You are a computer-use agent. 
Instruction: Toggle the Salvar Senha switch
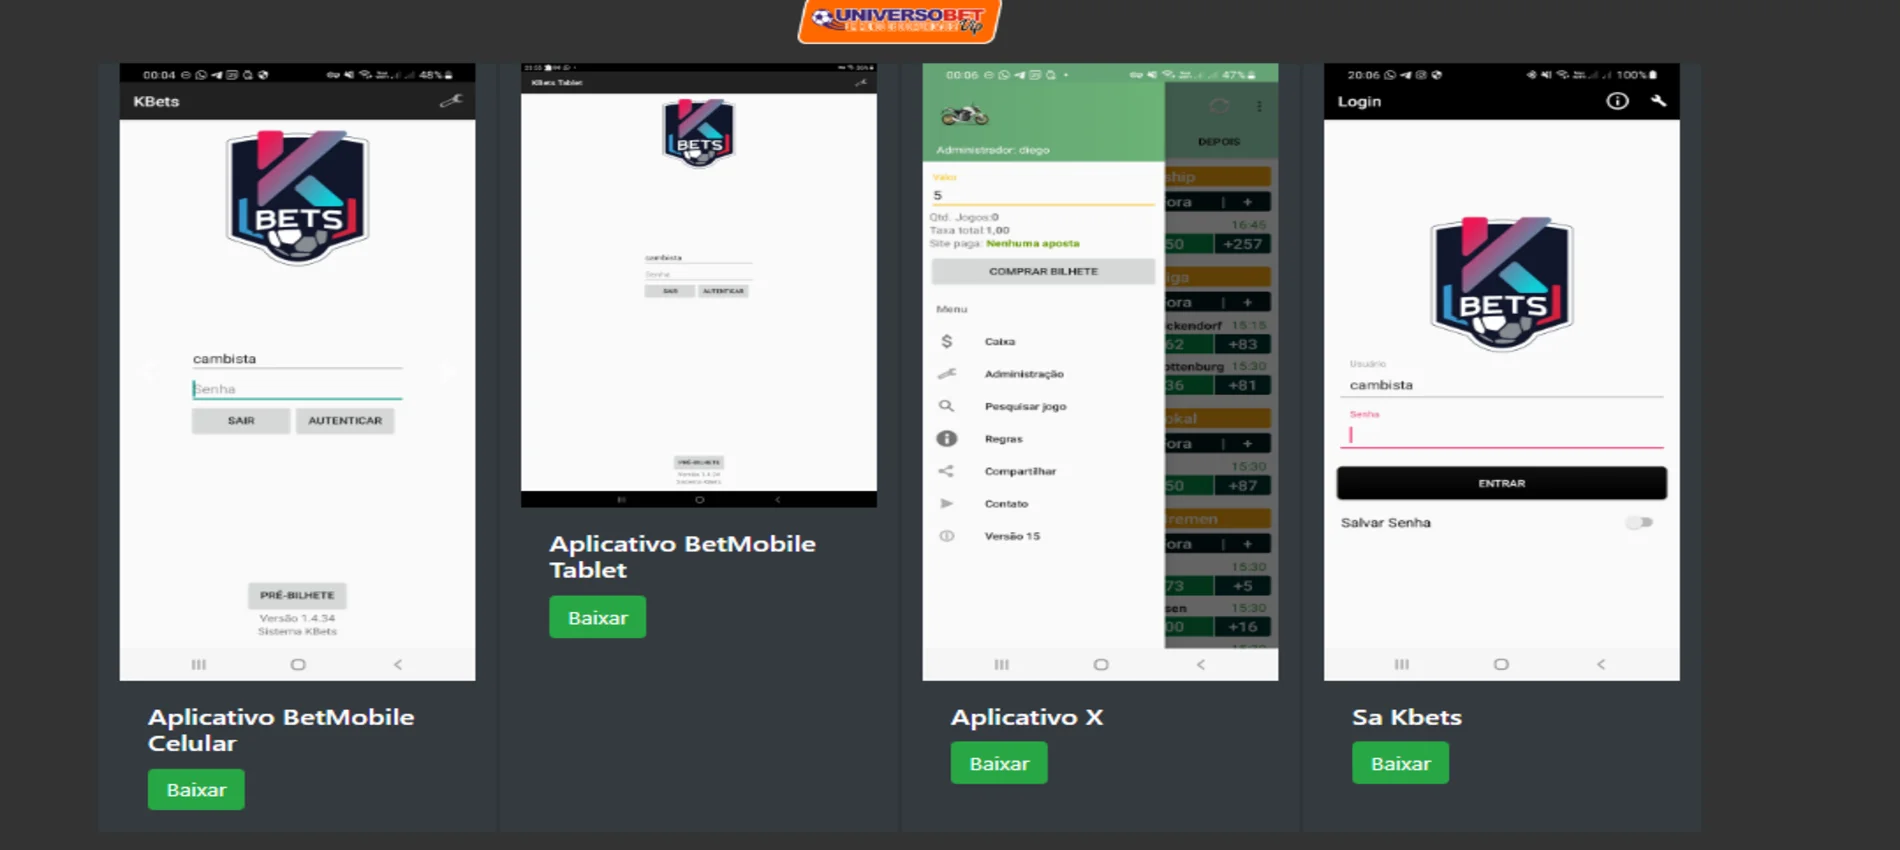coord(1638,522)
